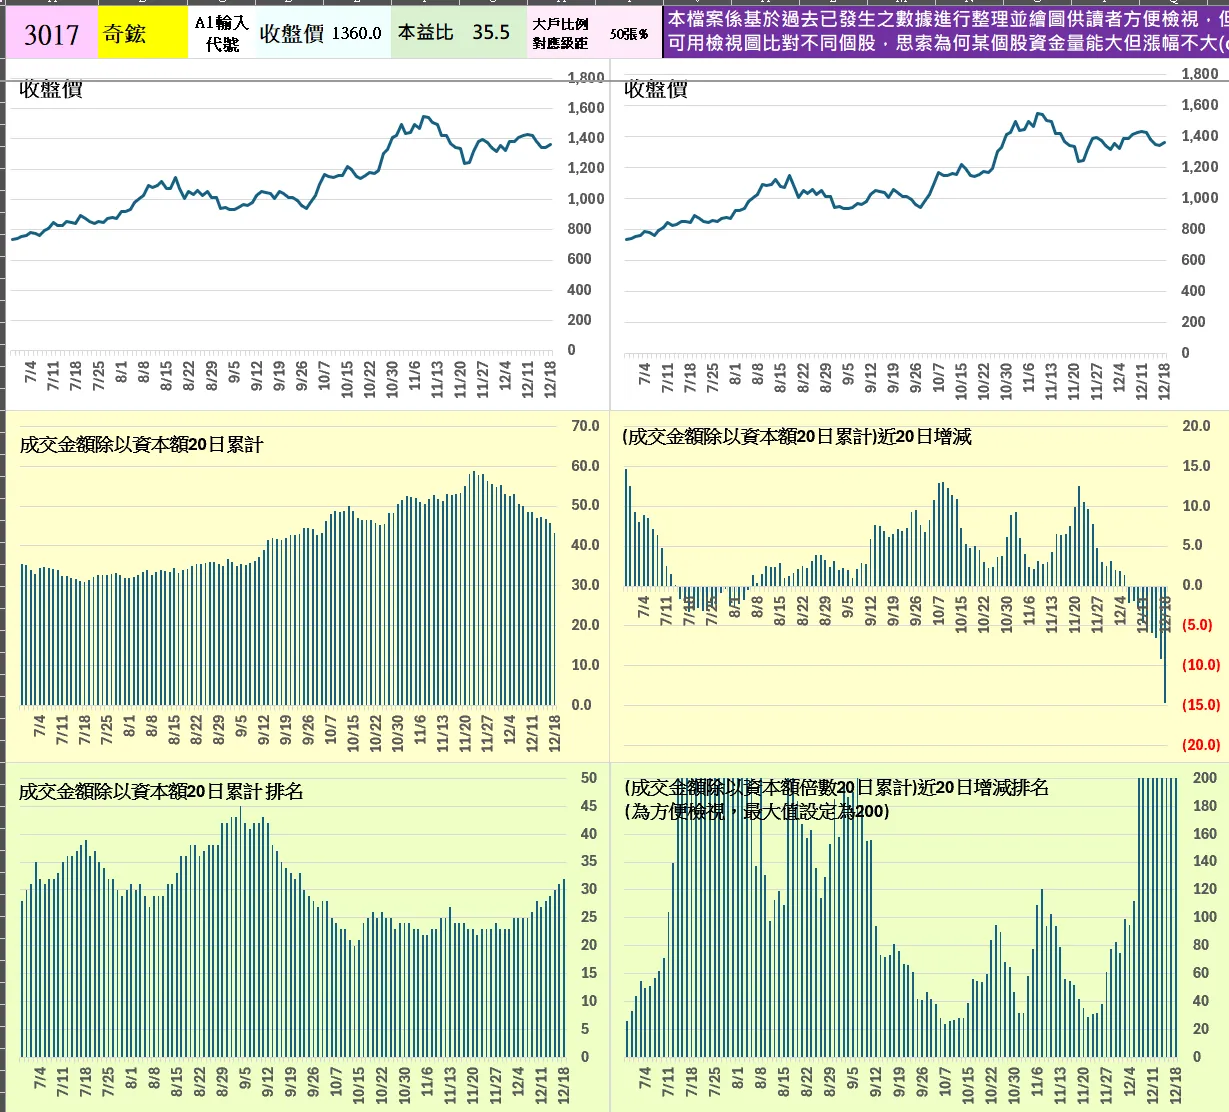This screenshot has height=1112, width=1229.
Task: Click the purple description text banner
Action: tap(945, 32)
